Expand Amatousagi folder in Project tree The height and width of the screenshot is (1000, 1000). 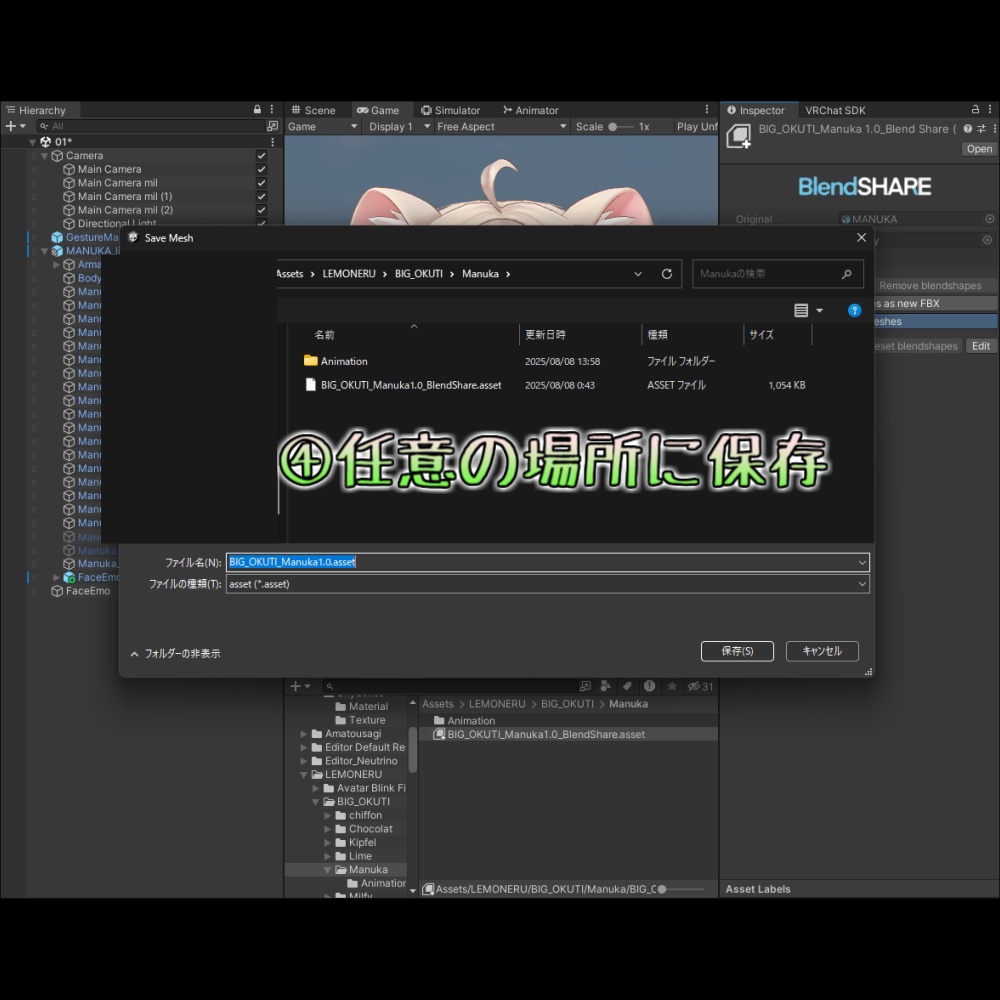[304, 734]
